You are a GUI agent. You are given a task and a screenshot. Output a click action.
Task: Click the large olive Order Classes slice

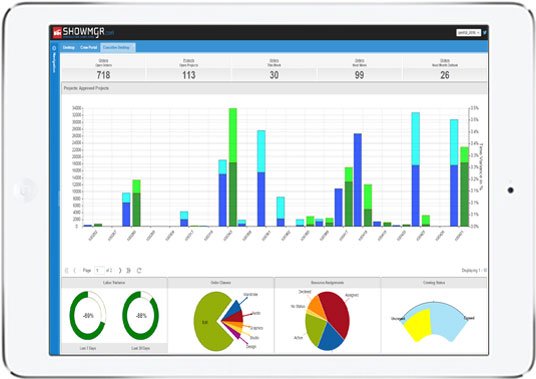(x=208, y=322)
